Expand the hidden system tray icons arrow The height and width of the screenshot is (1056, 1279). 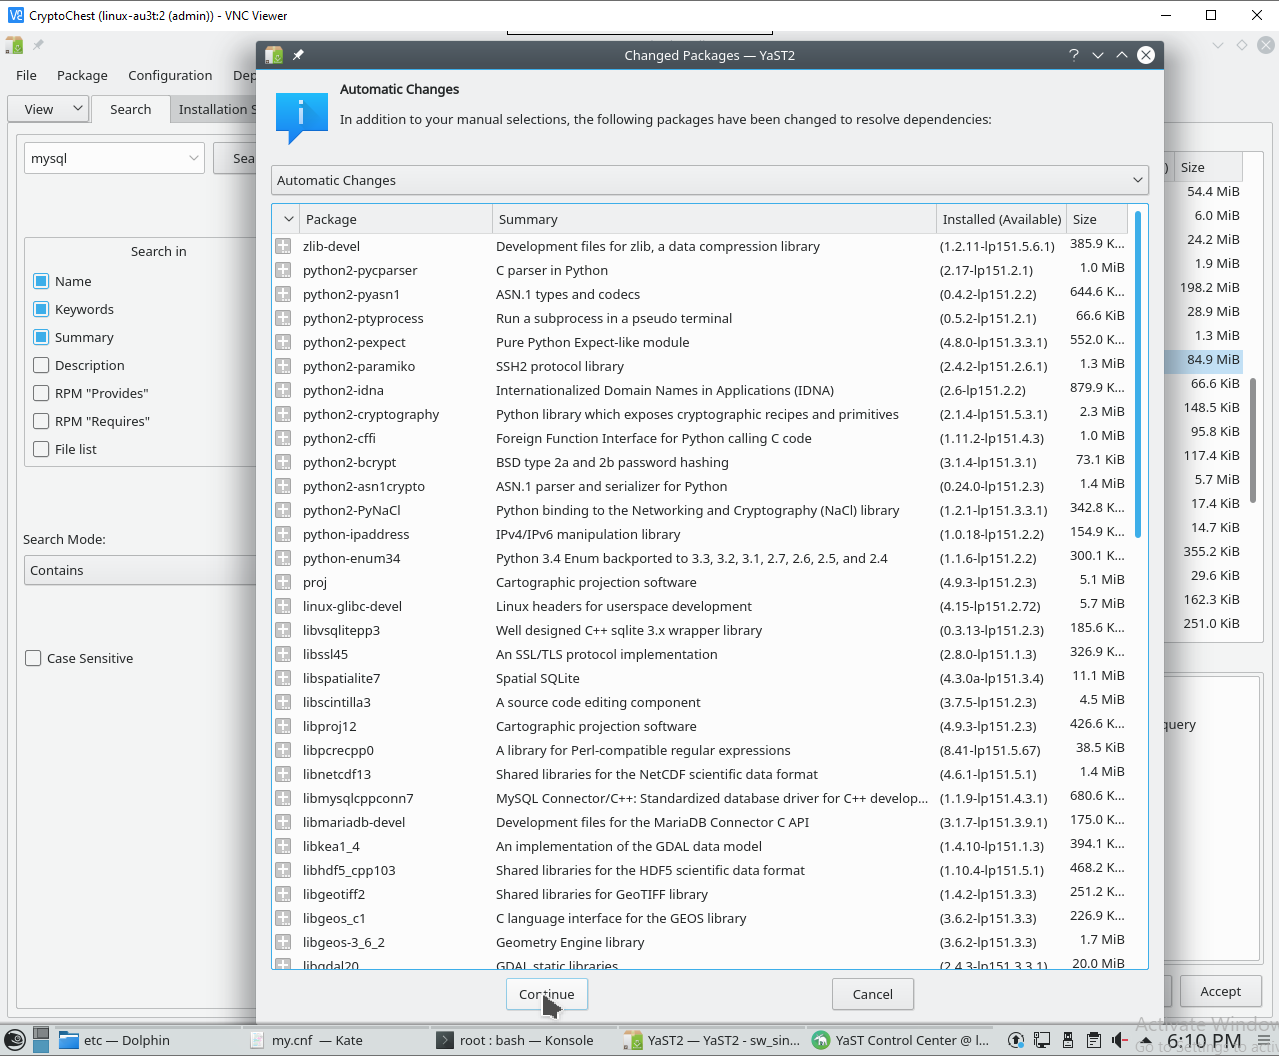pos(1146,1040)
